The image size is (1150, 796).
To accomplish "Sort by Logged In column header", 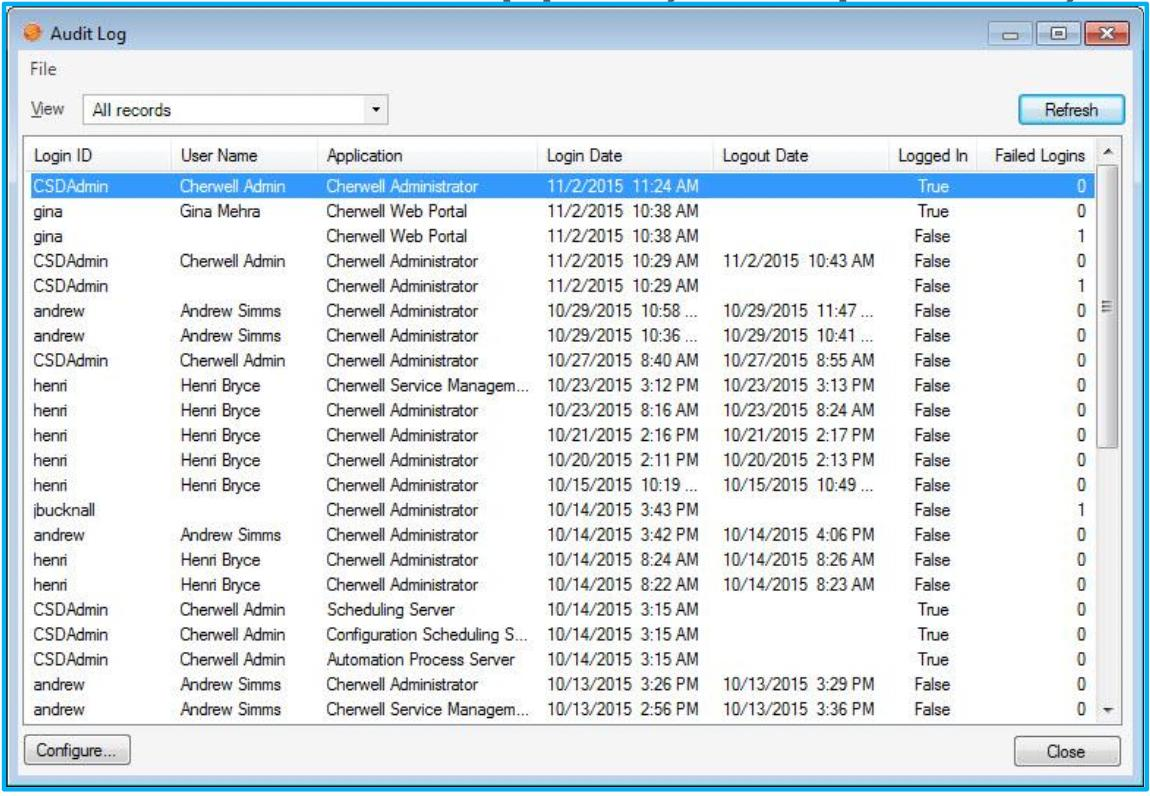I will click(932, 156).
